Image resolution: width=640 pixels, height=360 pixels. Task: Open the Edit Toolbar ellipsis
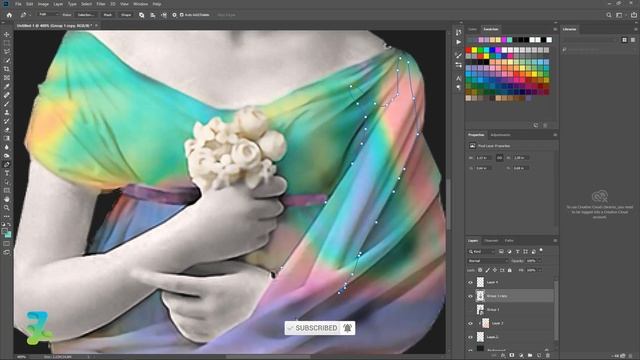[7, 216]
